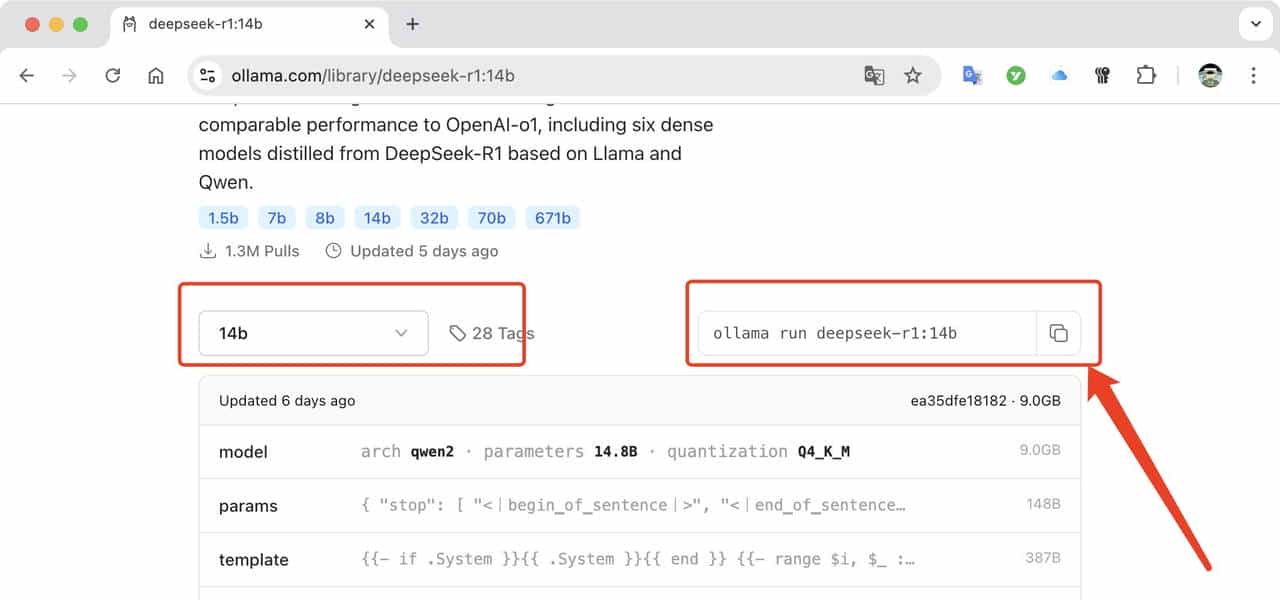Click the 387B size value
1280x600 pixels.
(x=1043, y=559)
